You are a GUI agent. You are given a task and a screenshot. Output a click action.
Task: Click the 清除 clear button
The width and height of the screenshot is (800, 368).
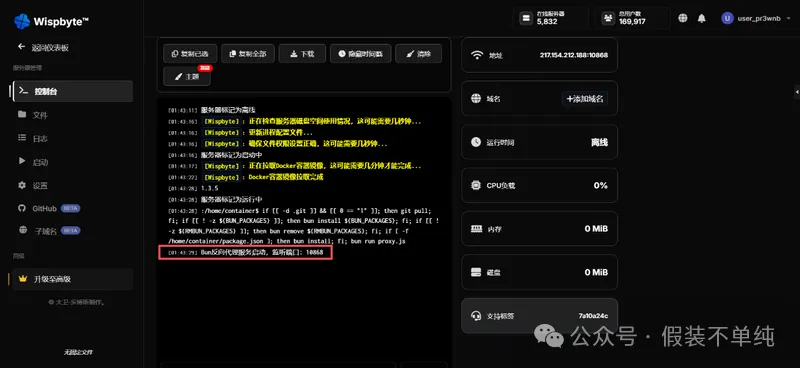click(x=418, y=54)
